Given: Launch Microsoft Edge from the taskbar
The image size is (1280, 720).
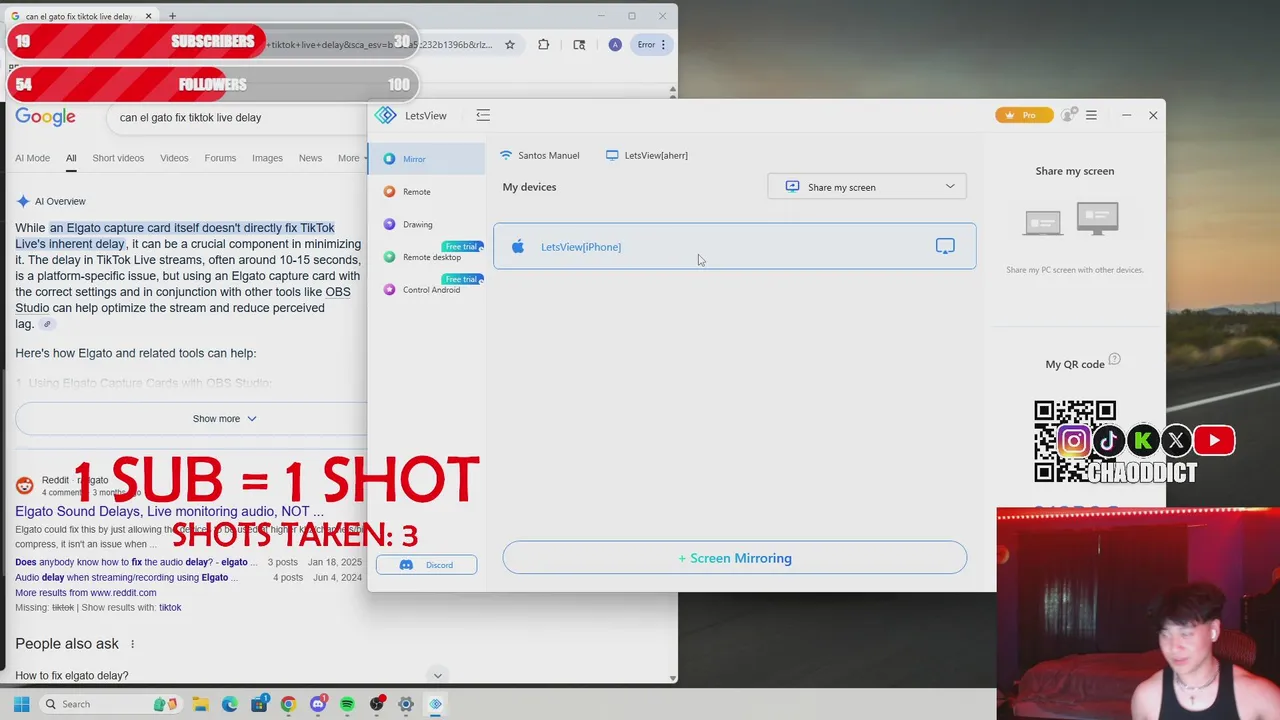Looking at the screenshot, I should tap(230, 704).
